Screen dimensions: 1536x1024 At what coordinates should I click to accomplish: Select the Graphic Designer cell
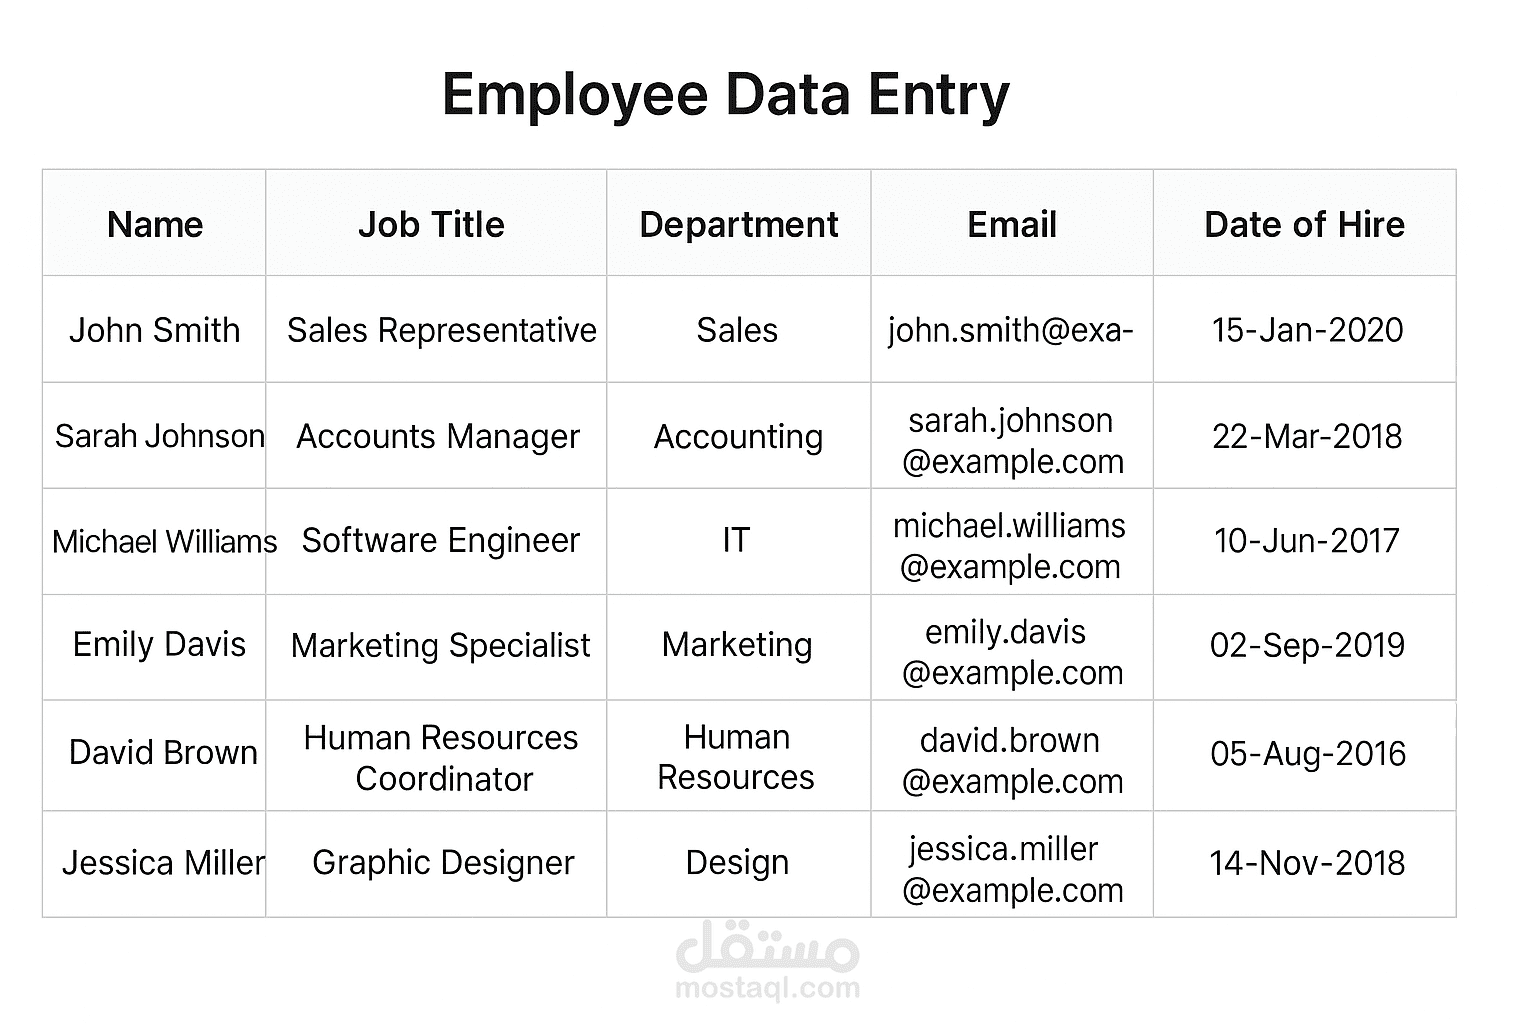click(436, 862)
